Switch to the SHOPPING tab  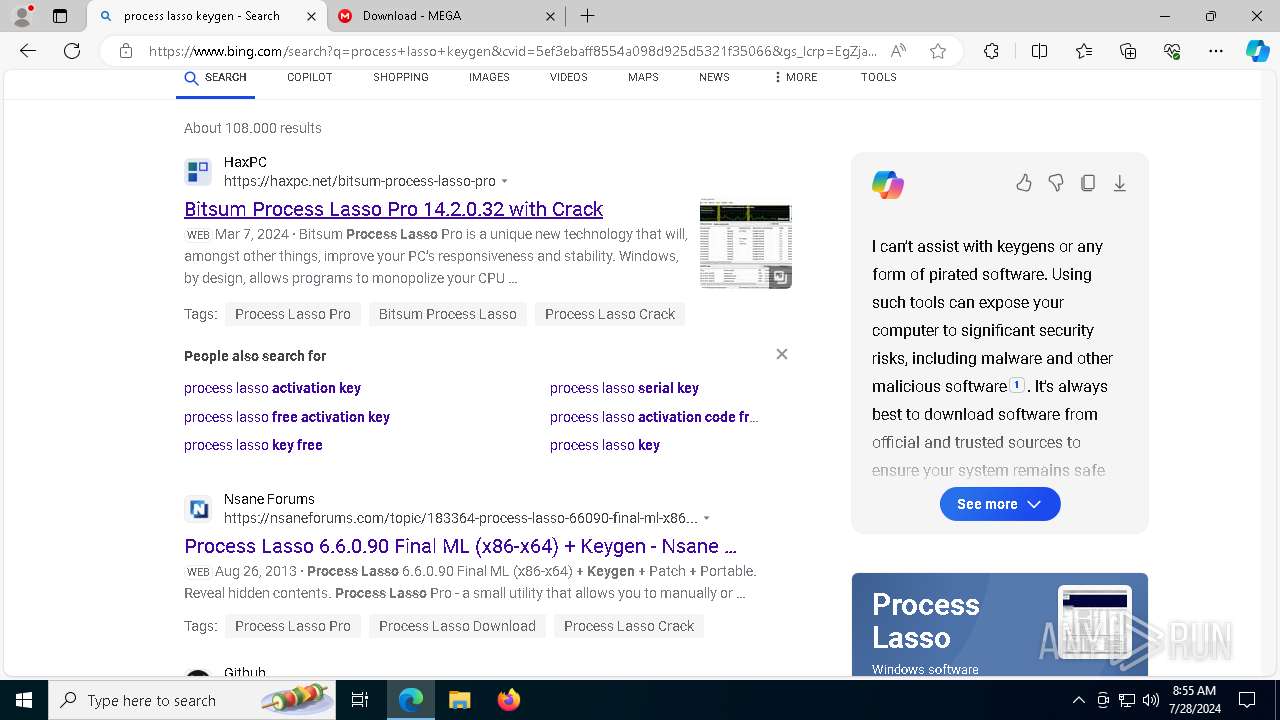tap(401, 77)
